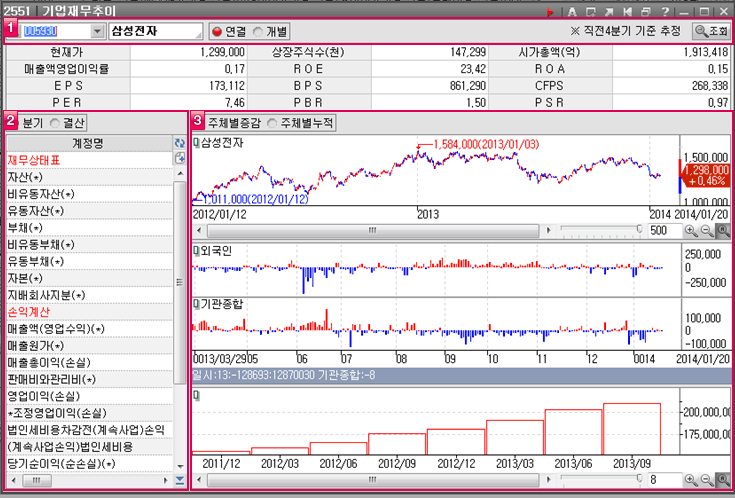Click the bar chart count field showing 8

pos(665,480)
